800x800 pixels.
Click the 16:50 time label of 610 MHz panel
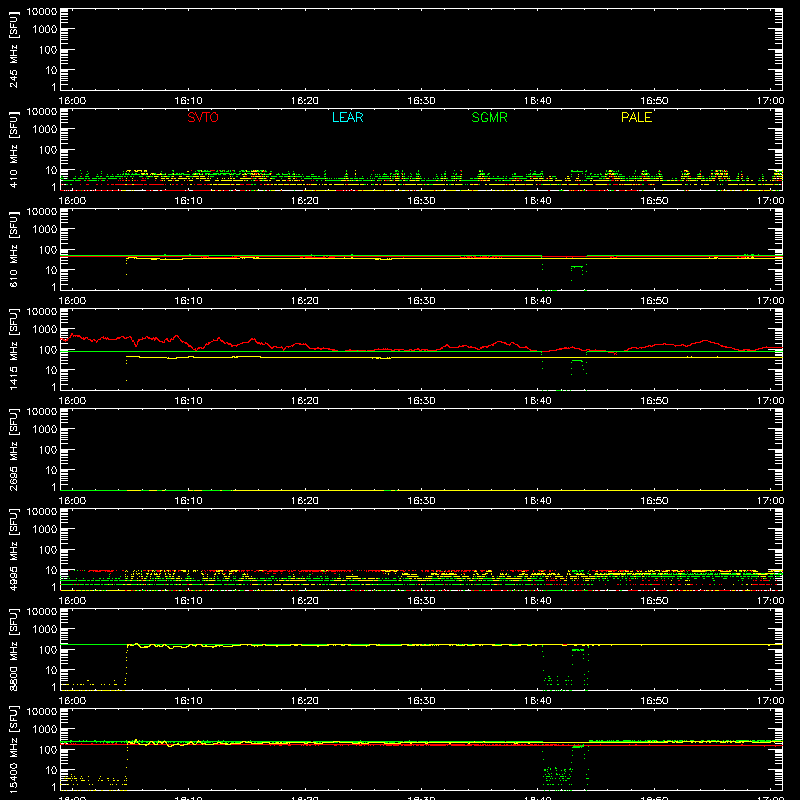[x=654, y=301]
